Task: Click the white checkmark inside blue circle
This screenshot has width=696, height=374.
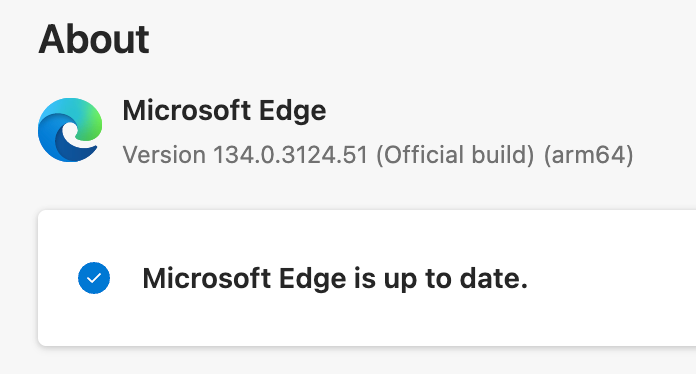Action: coord(94,279)
